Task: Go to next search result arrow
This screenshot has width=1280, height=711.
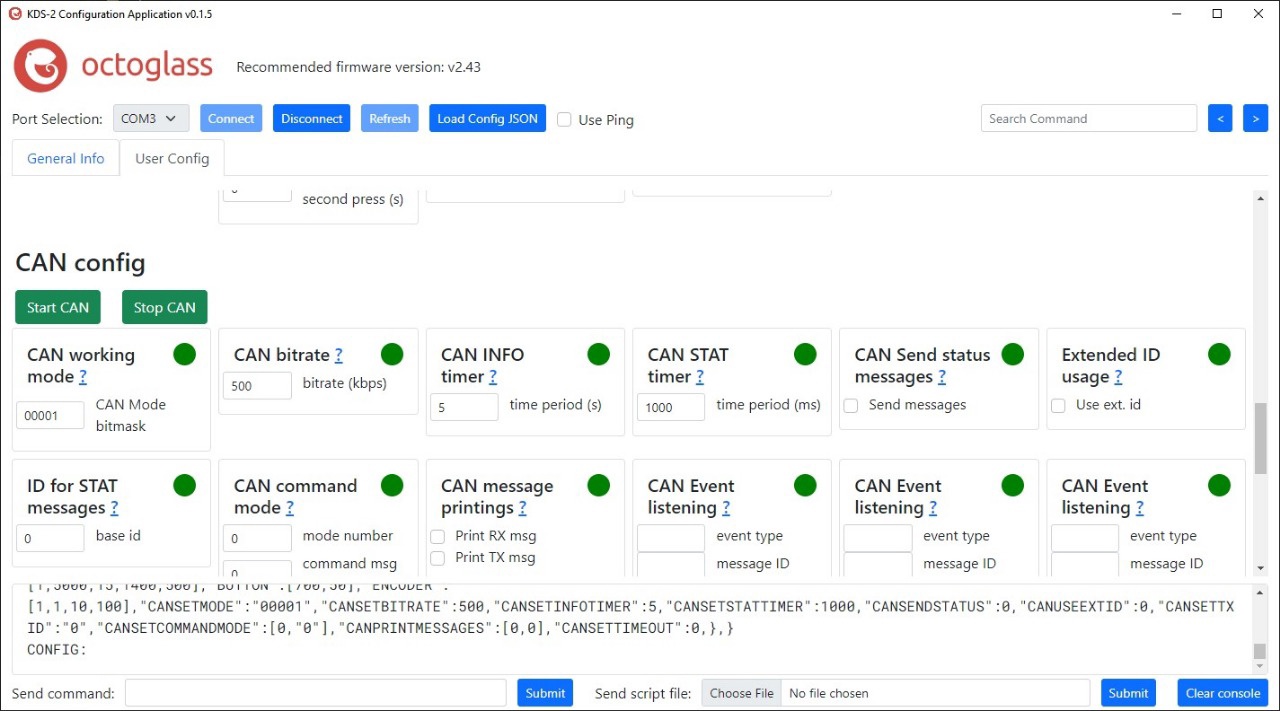Action: coord(1255,118)
